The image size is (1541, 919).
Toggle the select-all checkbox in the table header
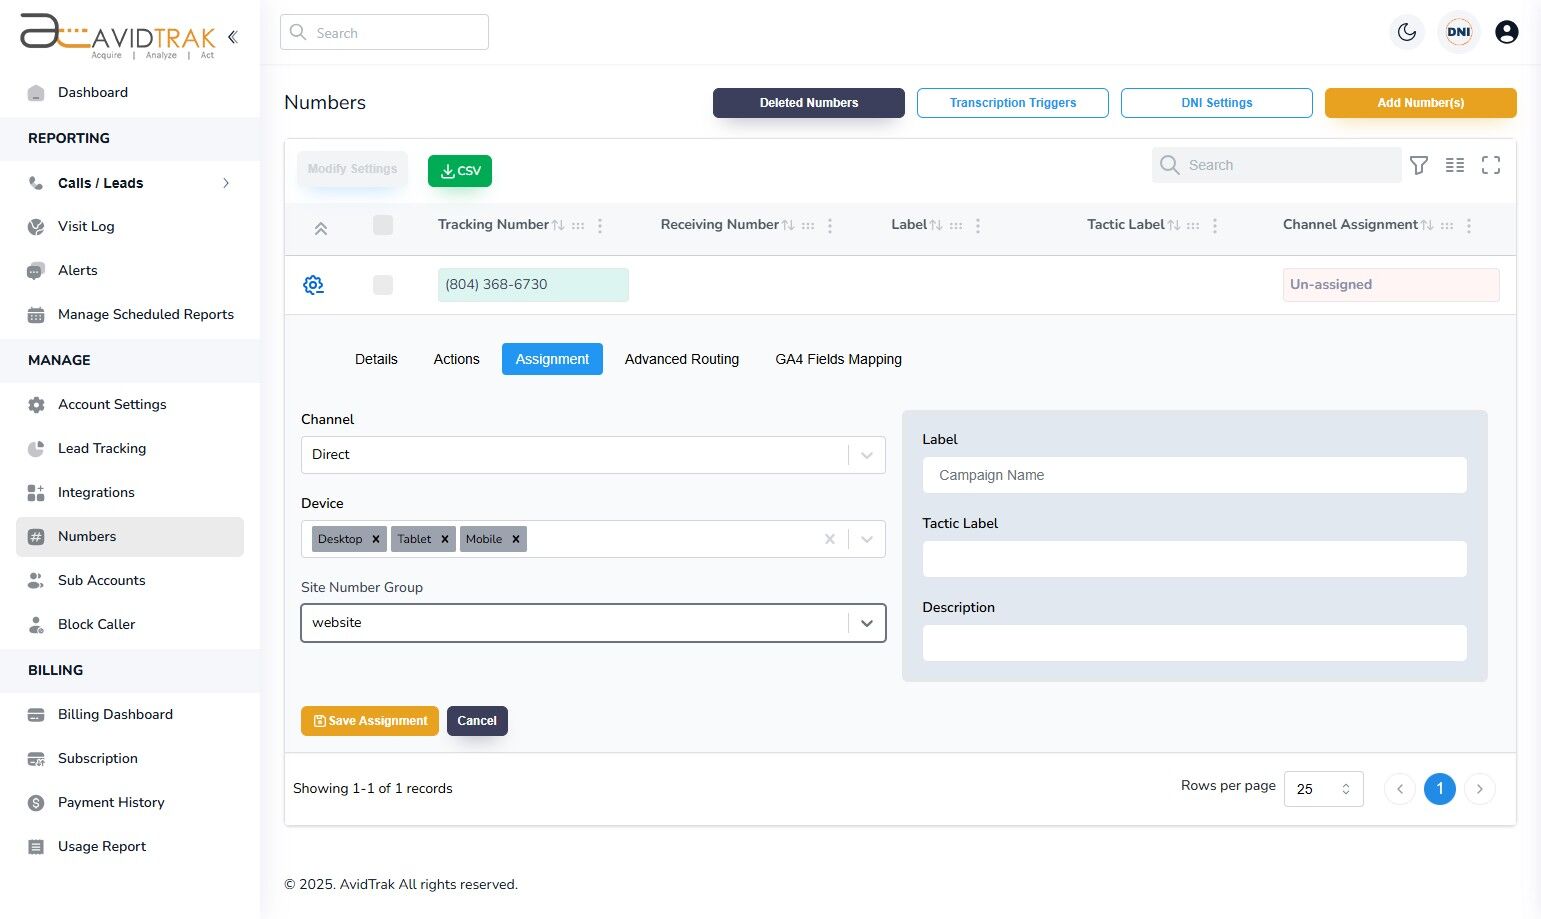[383, 225]
